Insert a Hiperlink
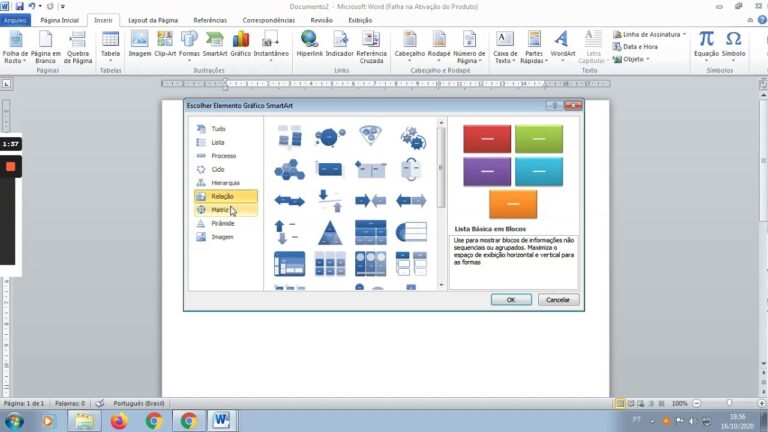768x432 pixels. [x=310, y=44]
